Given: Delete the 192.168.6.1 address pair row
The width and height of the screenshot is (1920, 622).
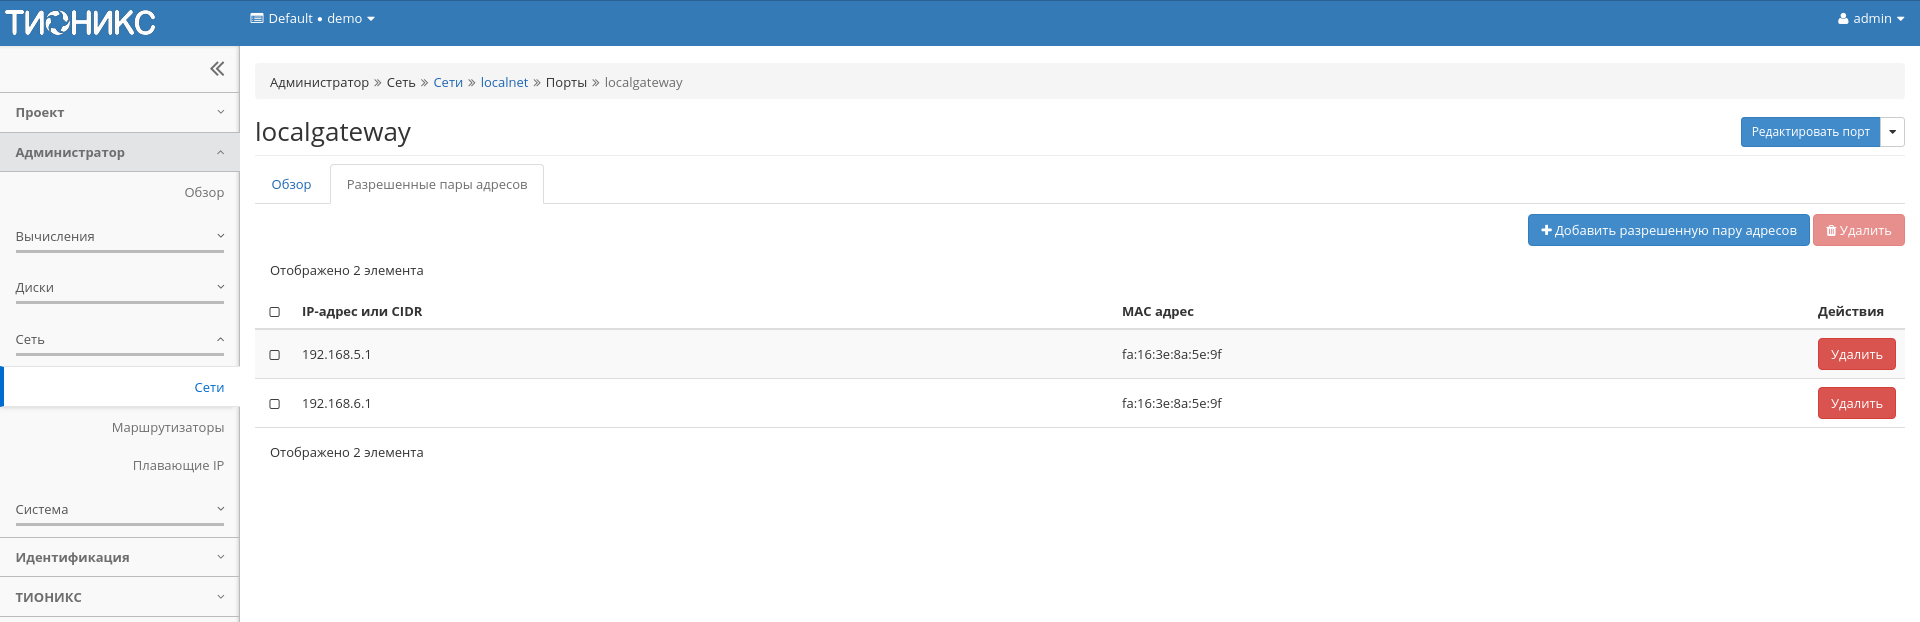Looking at the screenshot, I should point(1856,404).
